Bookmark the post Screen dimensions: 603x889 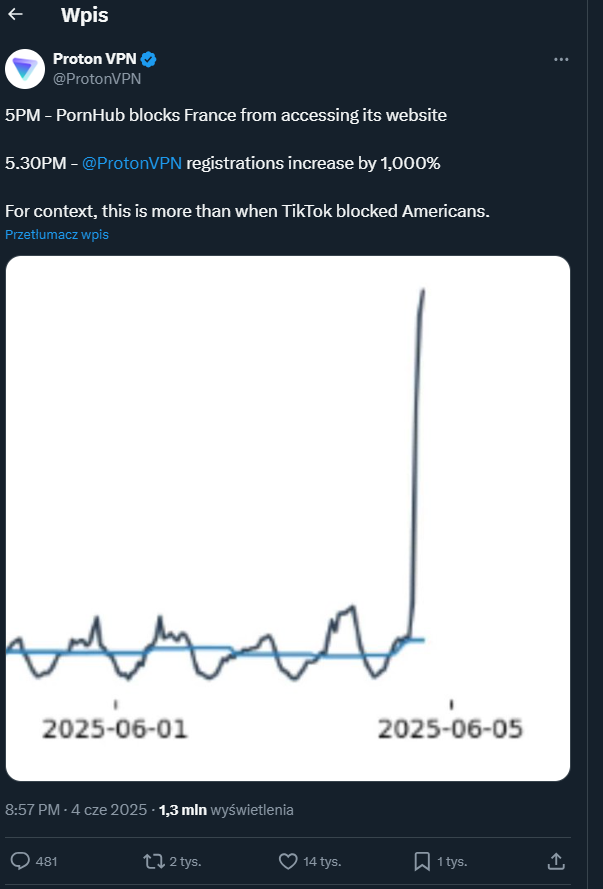(x=422, y=862)
